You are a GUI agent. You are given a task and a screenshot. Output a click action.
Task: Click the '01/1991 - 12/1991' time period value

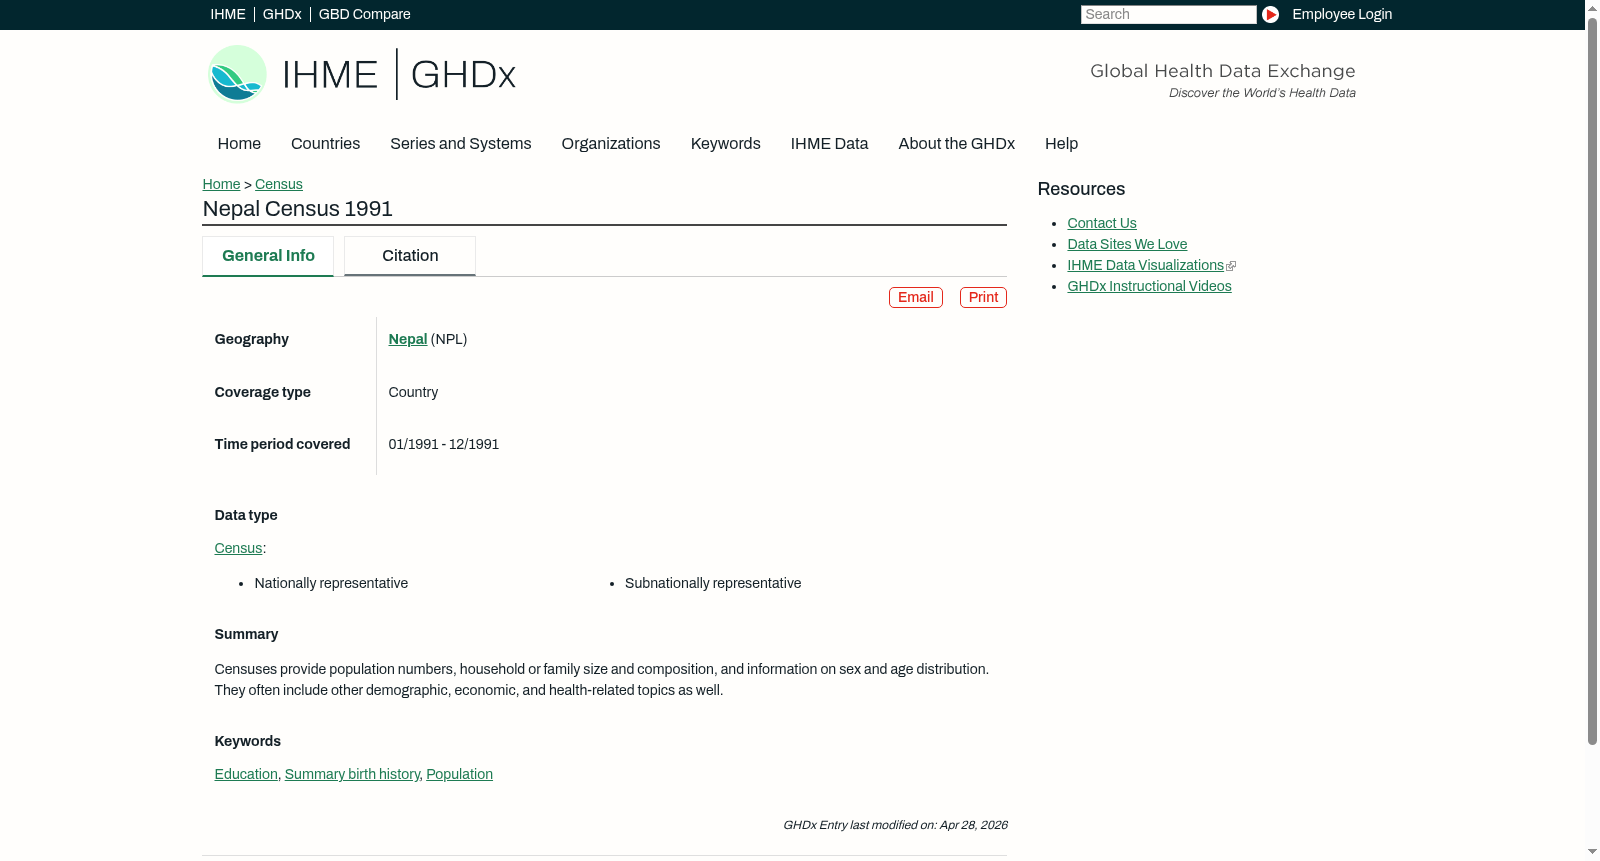[x=443, y=444]
